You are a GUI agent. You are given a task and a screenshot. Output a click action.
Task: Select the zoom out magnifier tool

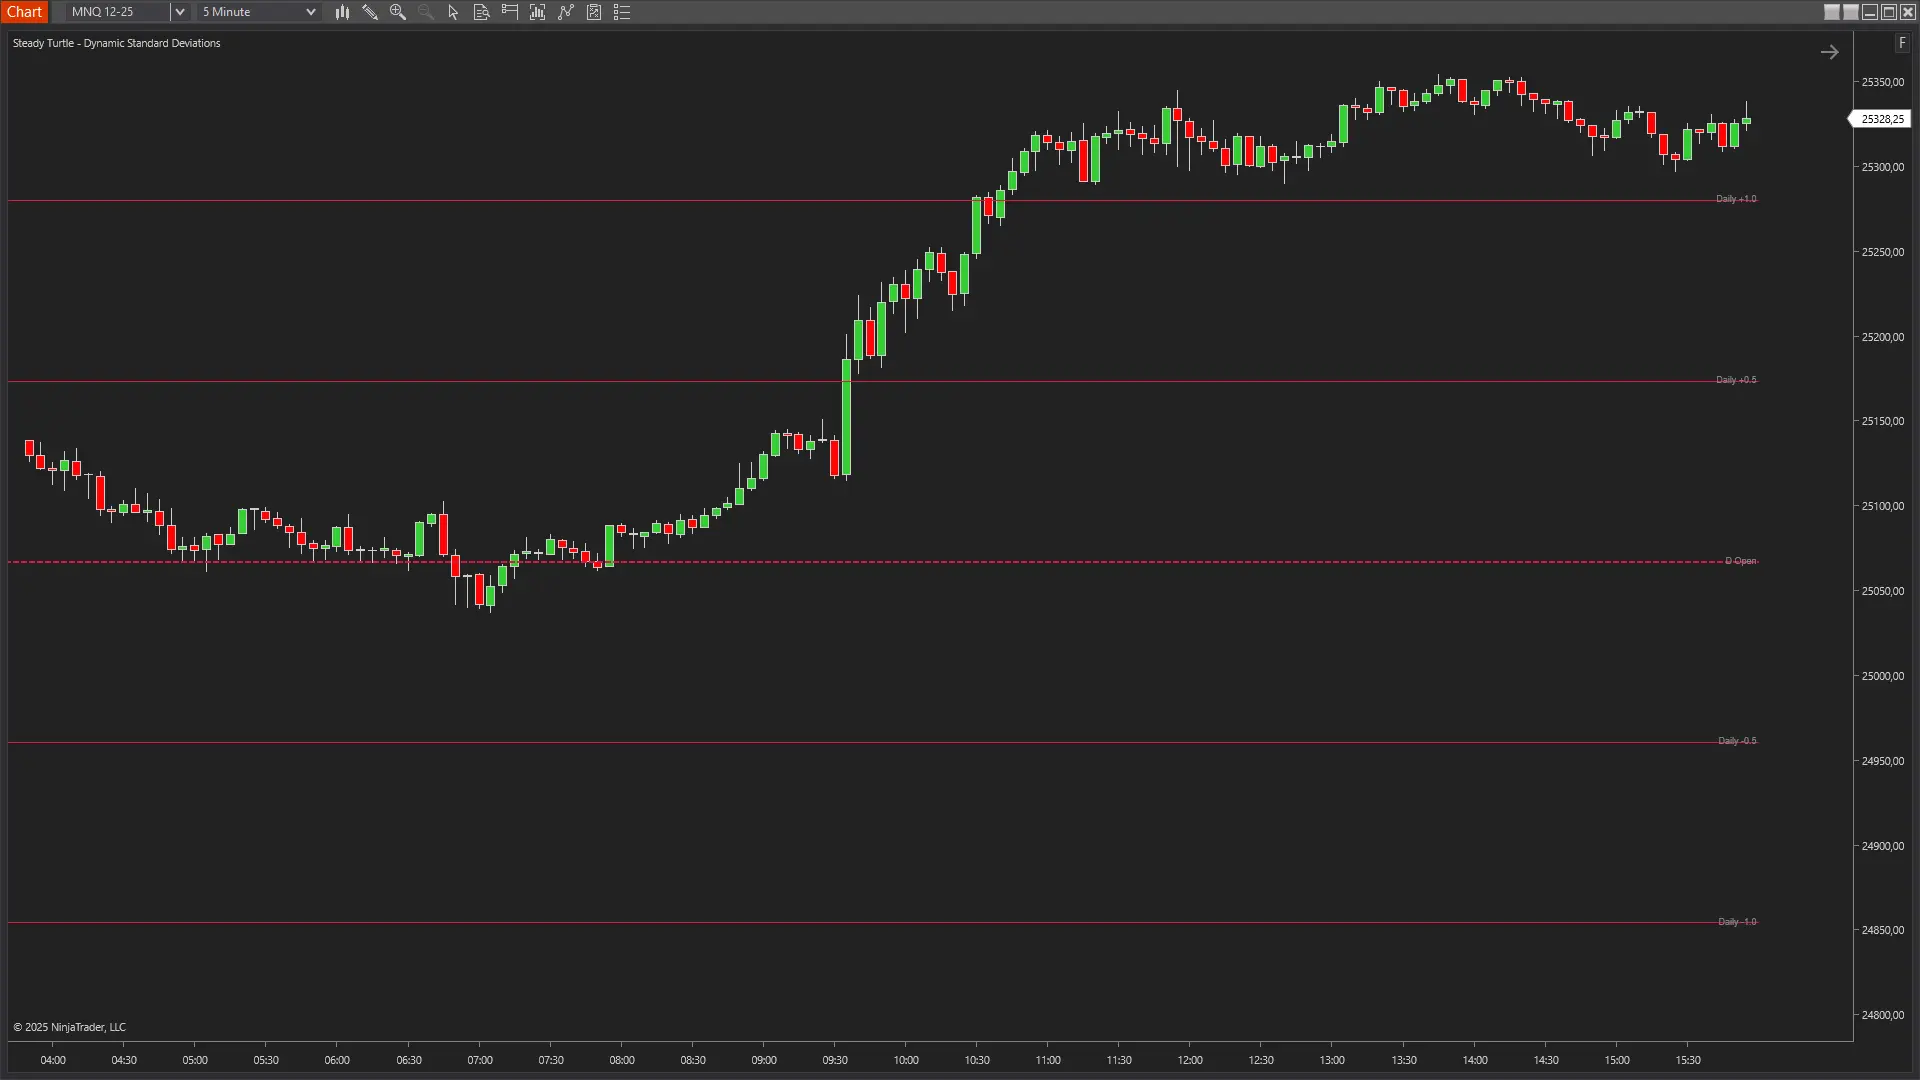(x=425, y=12)
